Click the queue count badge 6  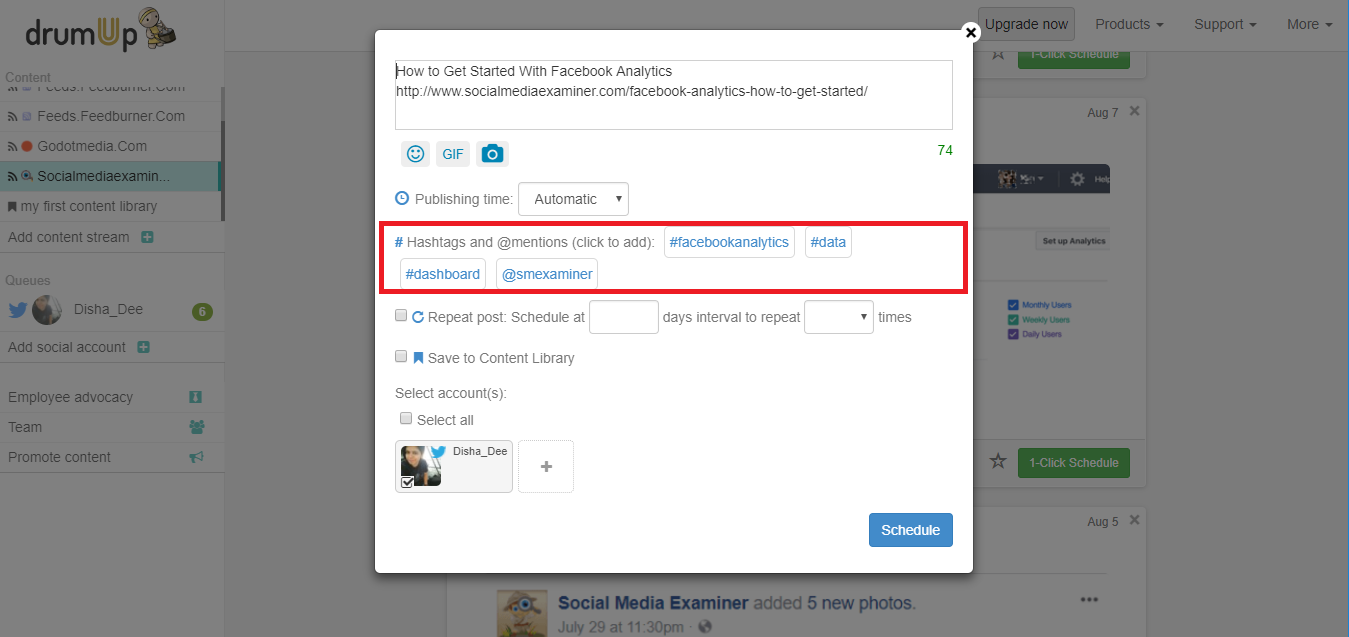202,312
